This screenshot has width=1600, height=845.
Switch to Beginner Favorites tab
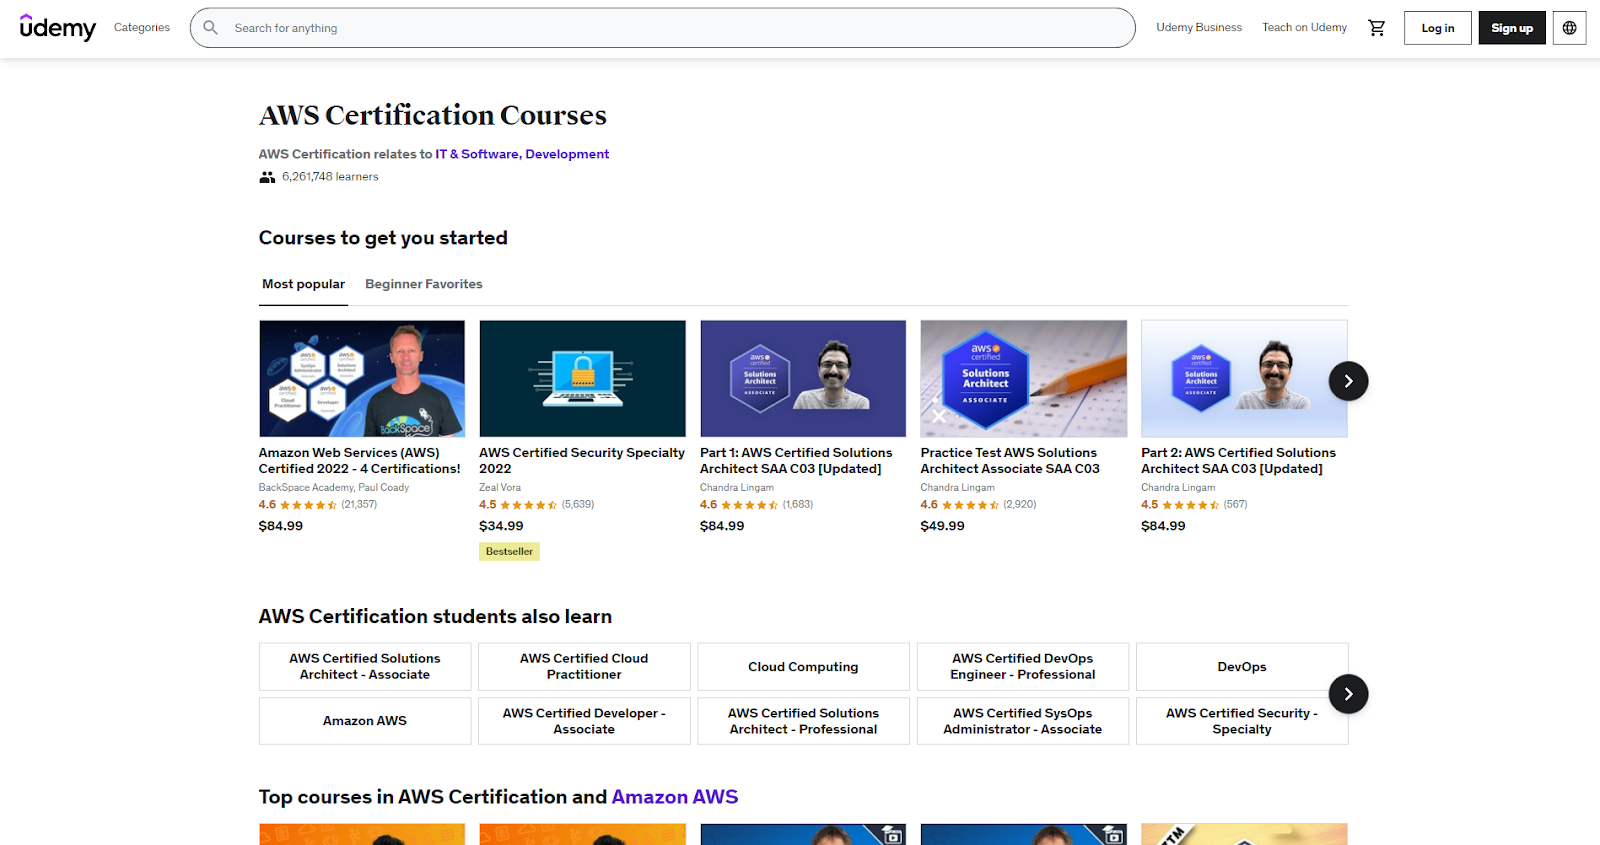click(424, 284)
